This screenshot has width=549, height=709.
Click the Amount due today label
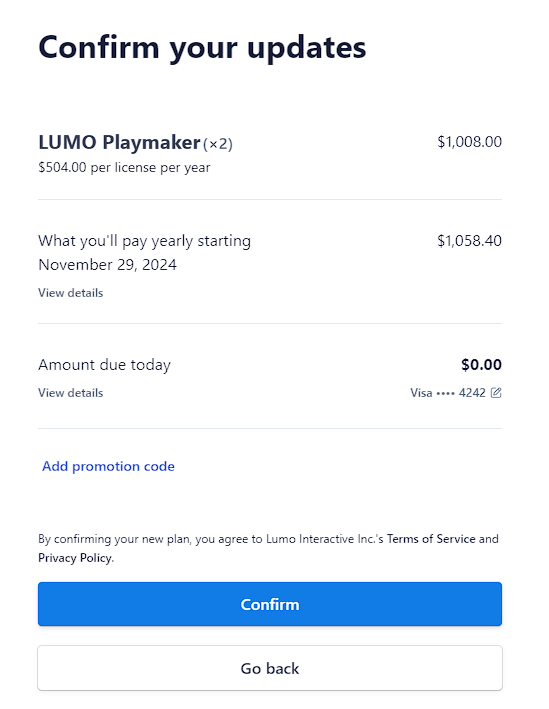(x=104, y=365)
